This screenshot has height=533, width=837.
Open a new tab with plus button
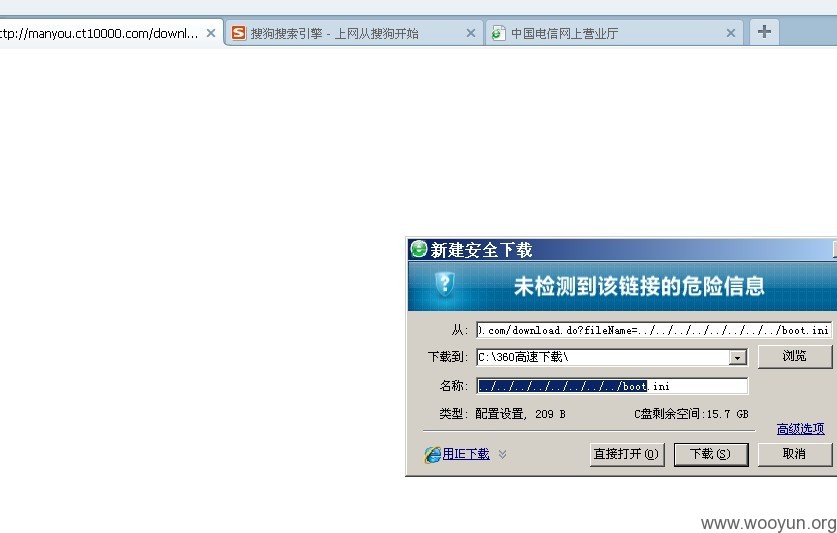(x=764, y=32)
